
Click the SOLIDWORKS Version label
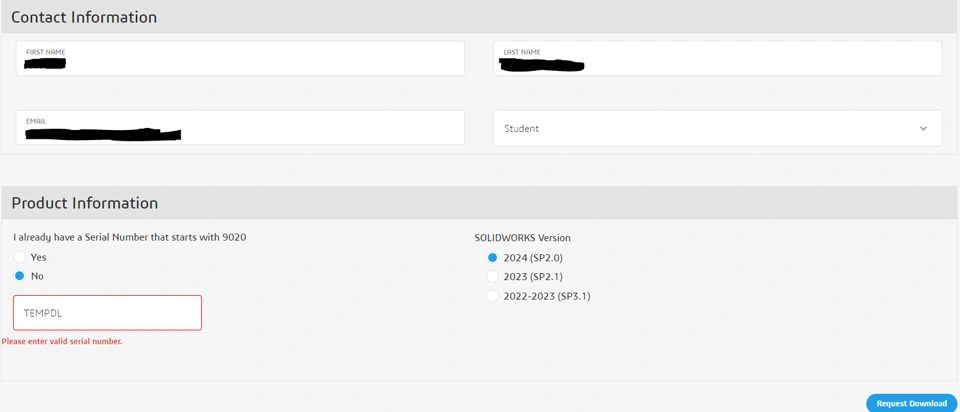tap(522, 238)
